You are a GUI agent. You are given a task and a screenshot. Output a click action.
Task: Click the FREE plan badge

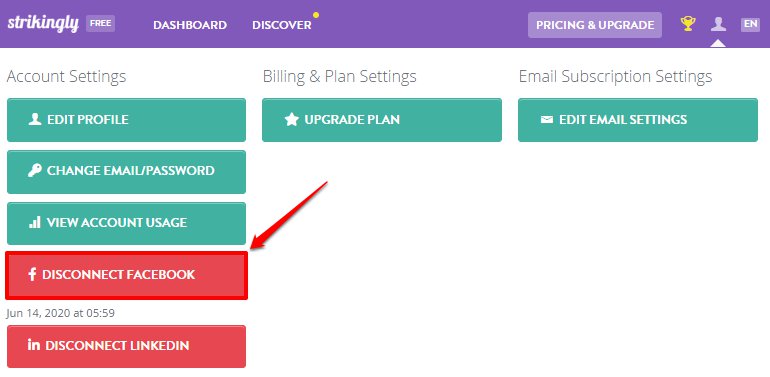click(x=101, y=23)
